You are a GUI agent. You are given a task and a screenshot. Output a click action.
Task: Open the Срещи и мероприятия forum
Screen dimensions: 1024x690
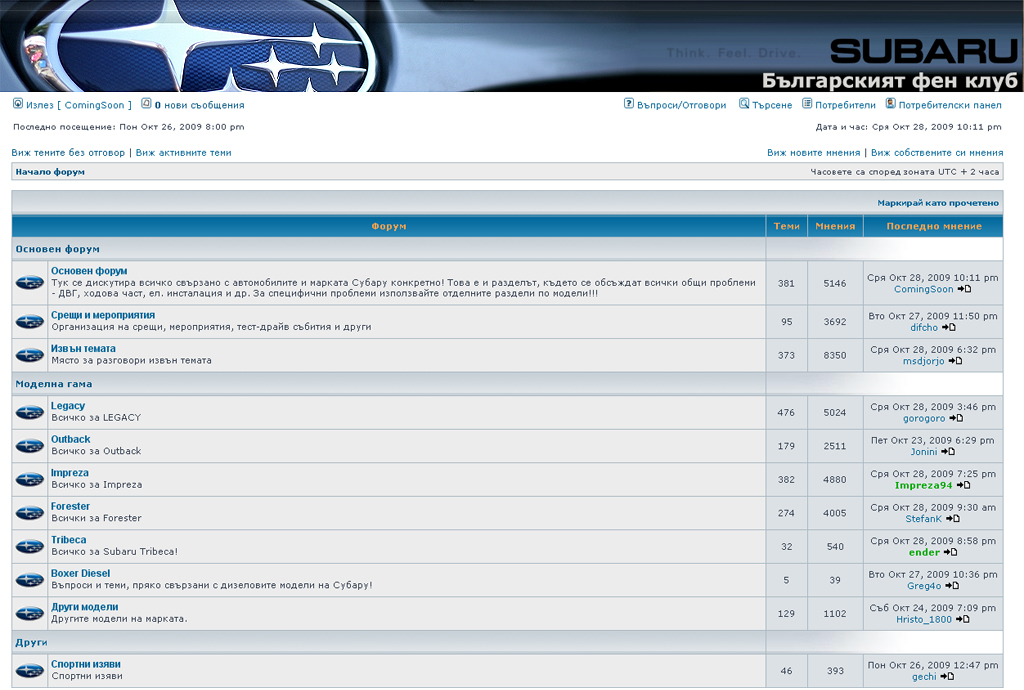tap(103, 315)
